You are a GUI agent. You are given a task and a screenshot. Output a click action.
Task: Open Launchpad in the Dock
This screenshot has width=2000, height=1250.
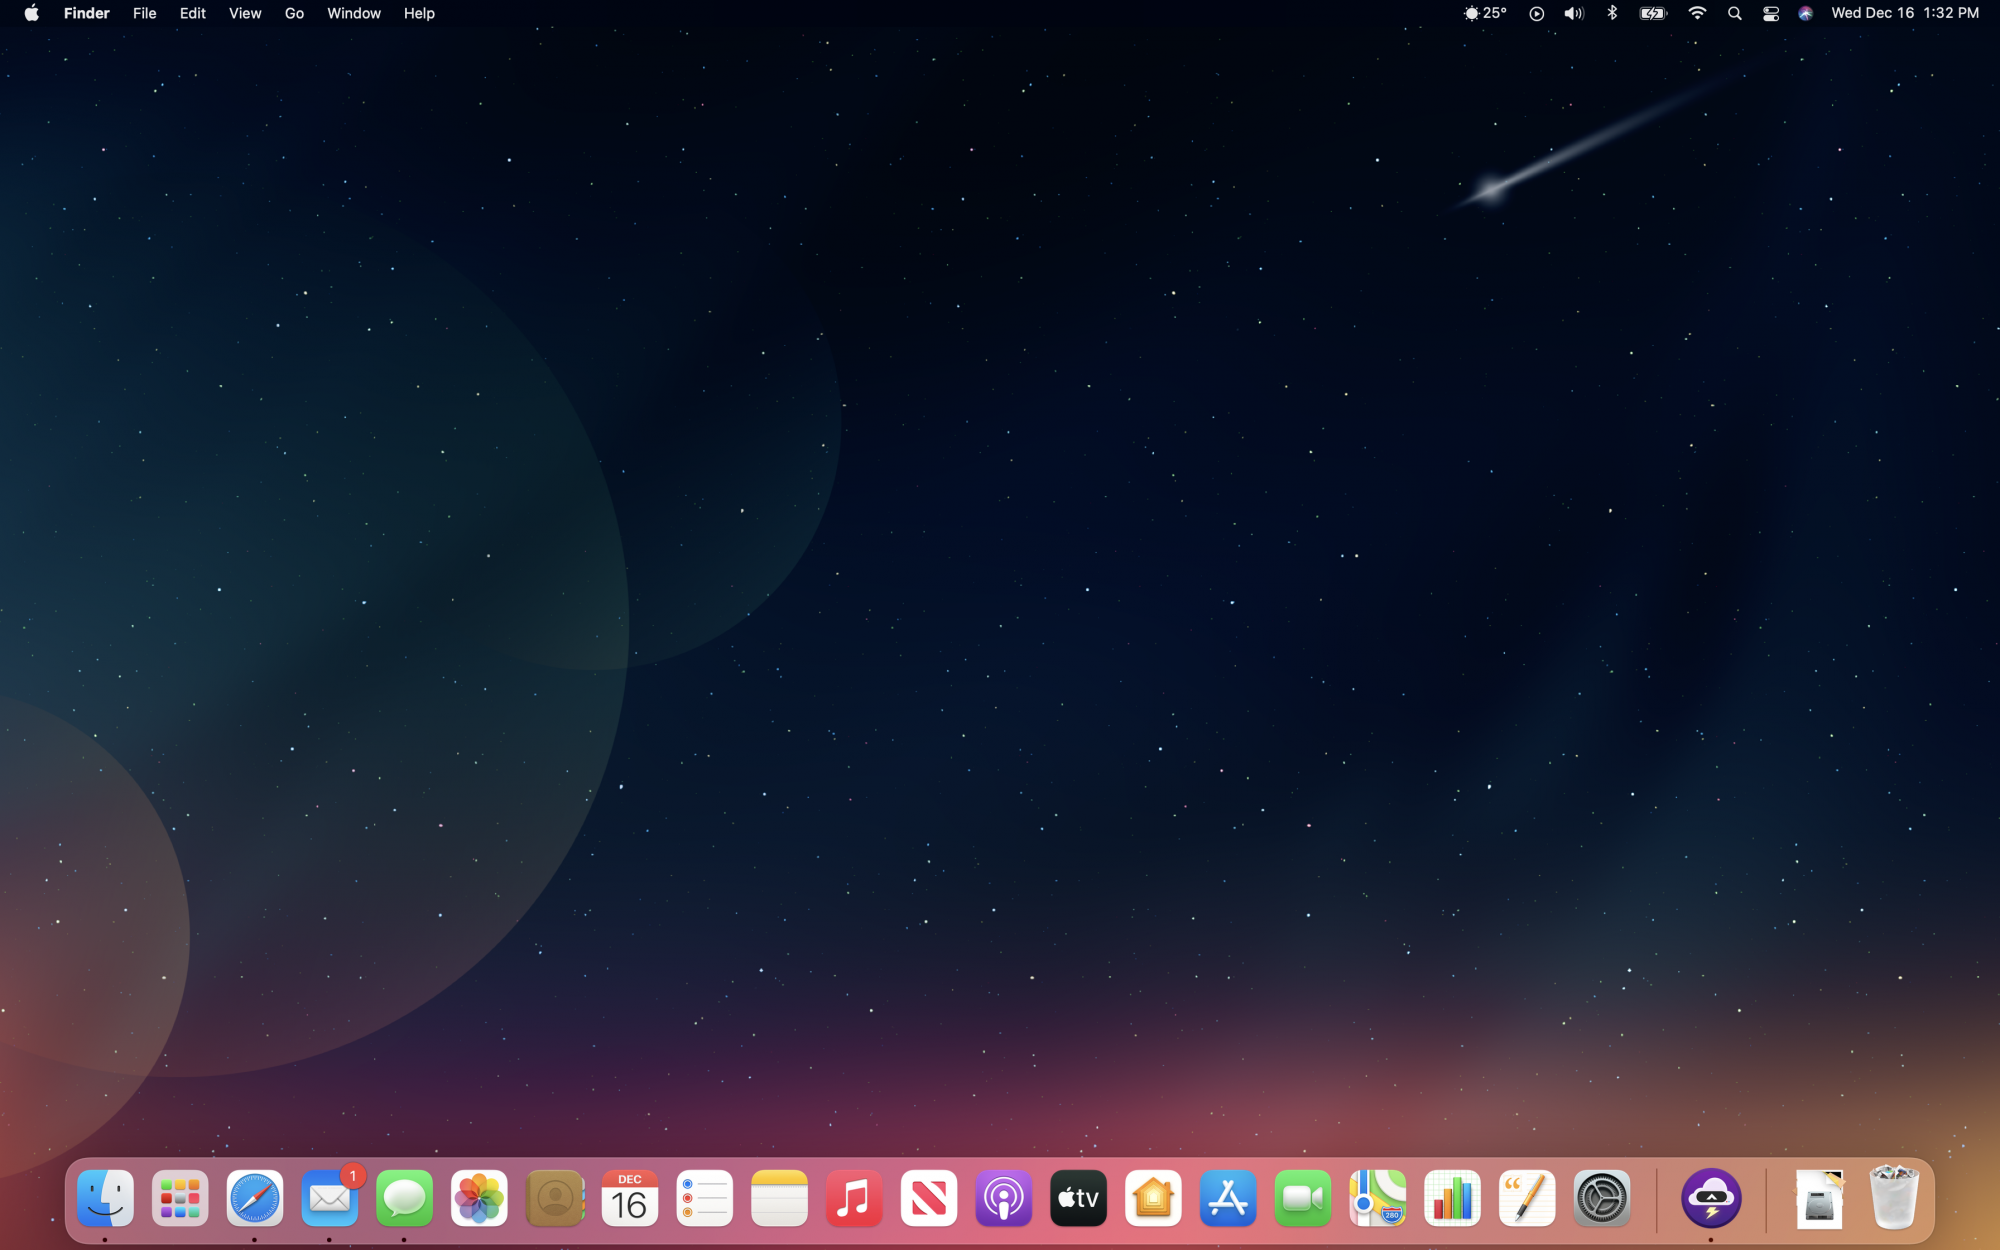[180, 1198]
